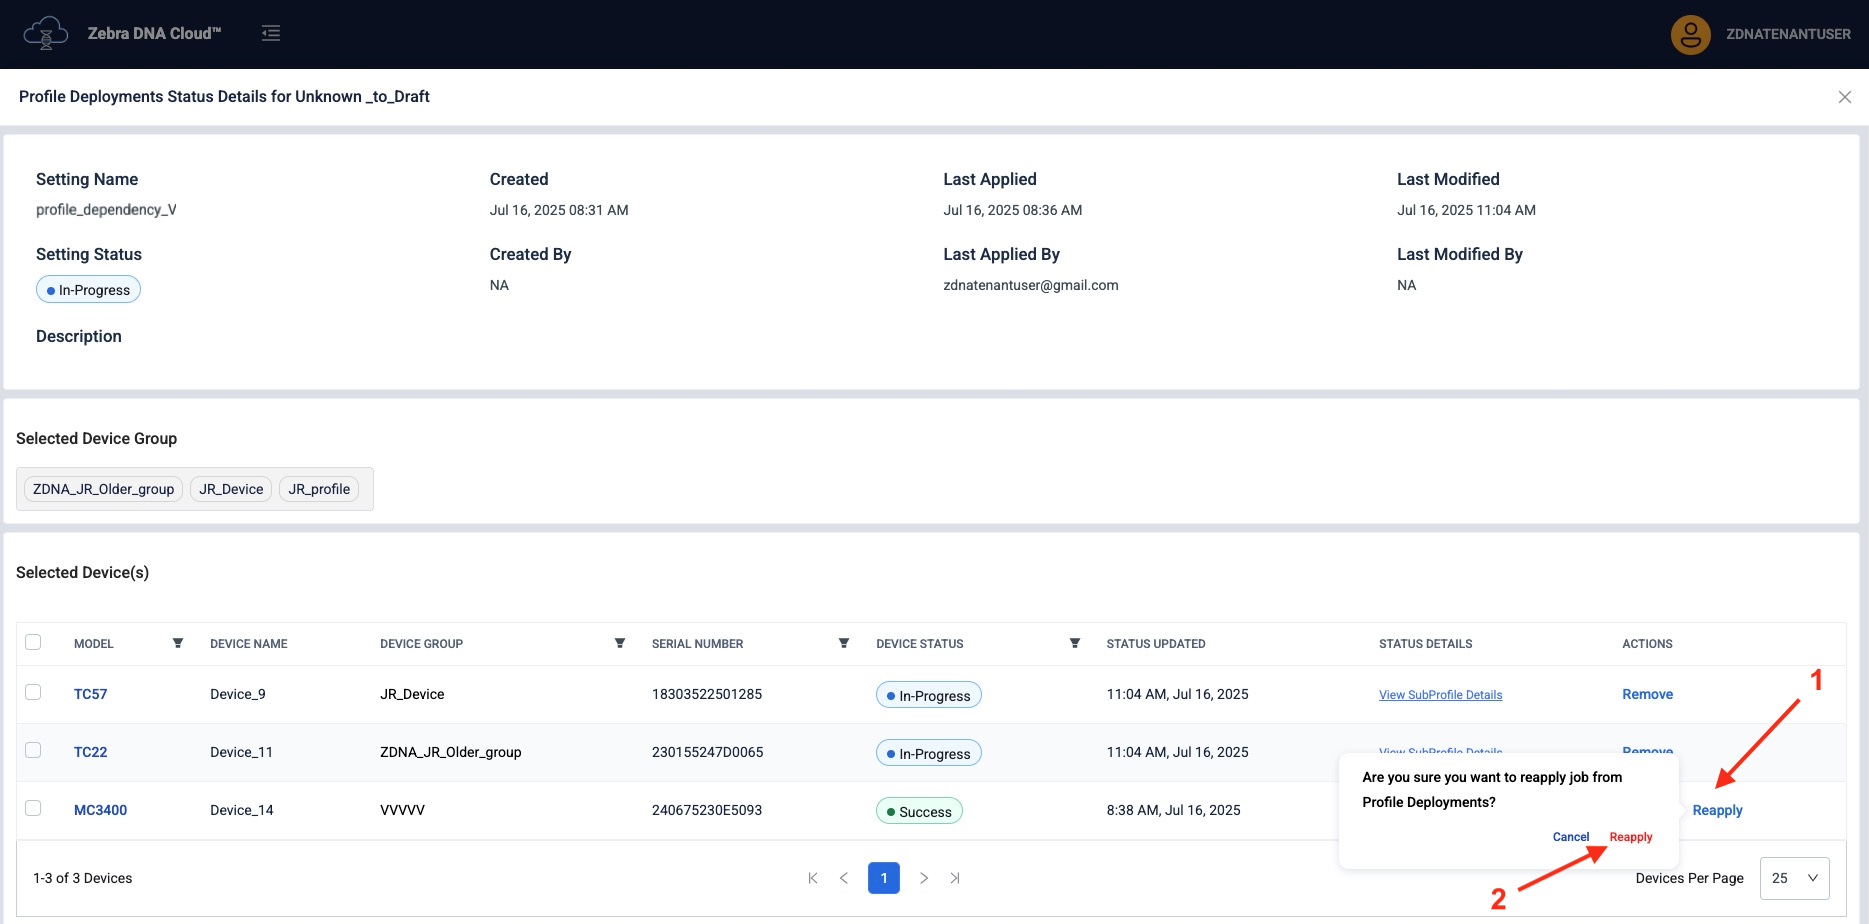Go to the last page of devices
This screenshot has width=1869, height=924.
[x=955, y=878]
